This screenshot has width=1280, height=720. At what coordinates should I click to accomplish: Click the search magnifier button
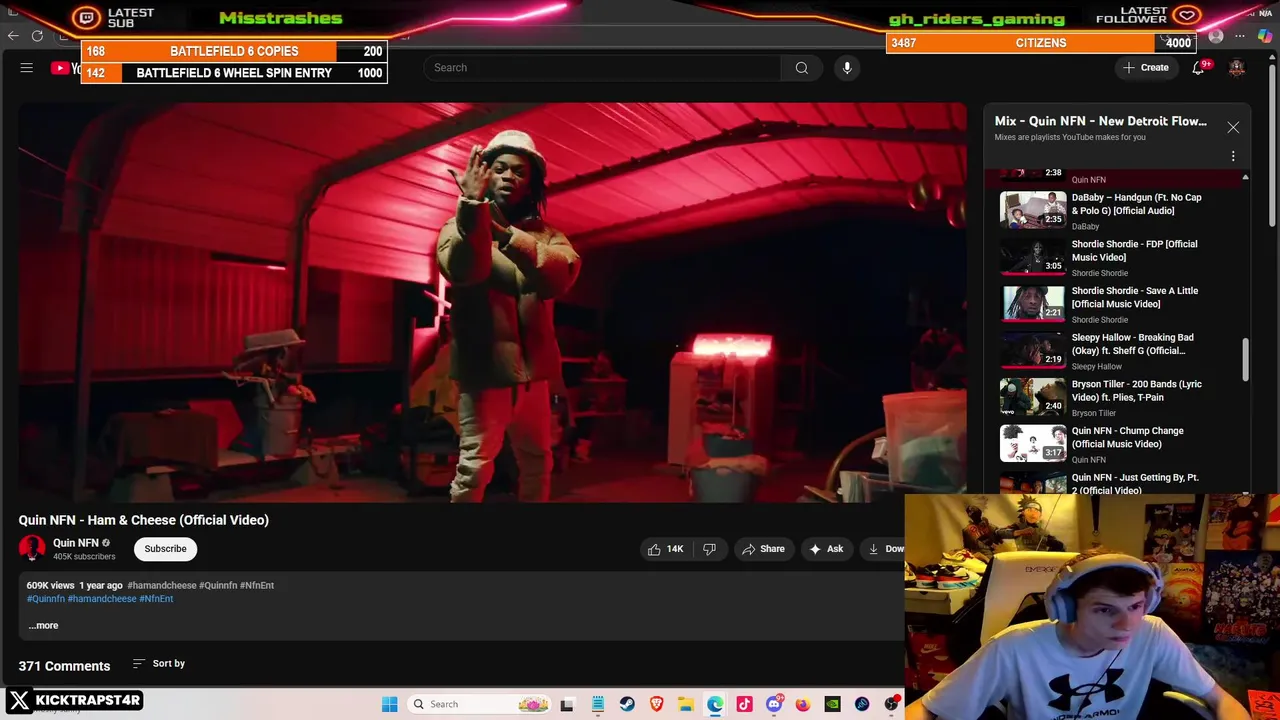click(x=801, y=68)
